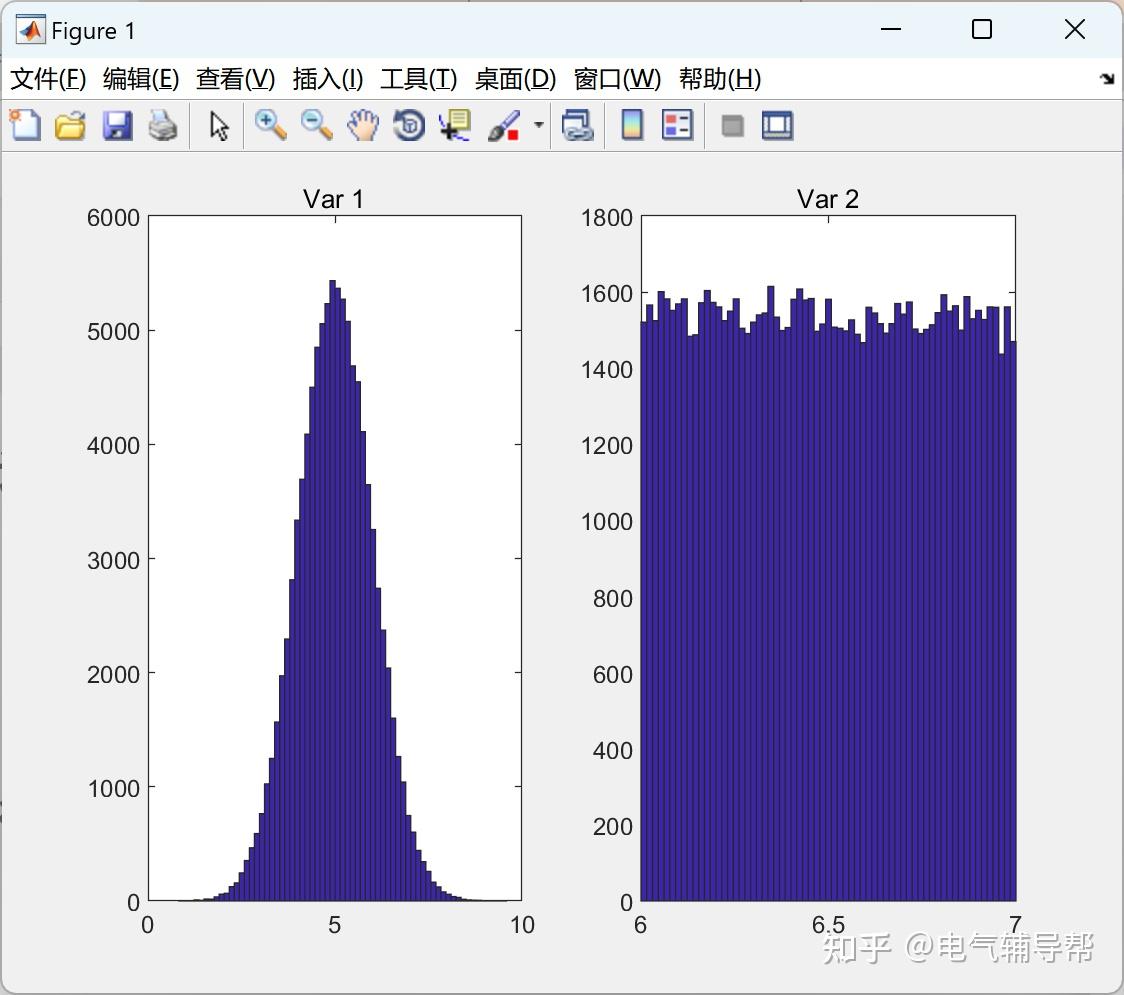Click the 6.5 x-axis tick label
Image resolution: width=1124 pixels, height=995 pixels.
click(828, 925)
